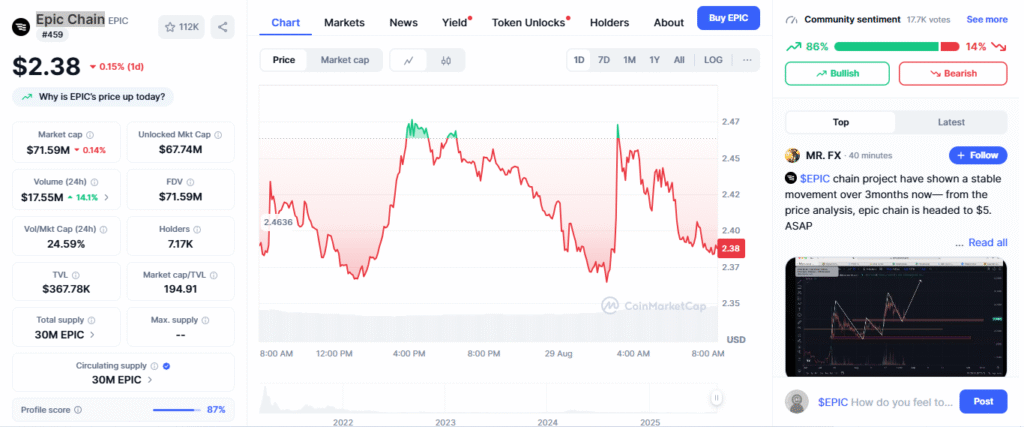The height and width of the screenshot is (427, 1024).
Task: Click the community sentiment gauge icon
Action: [792, 20]
